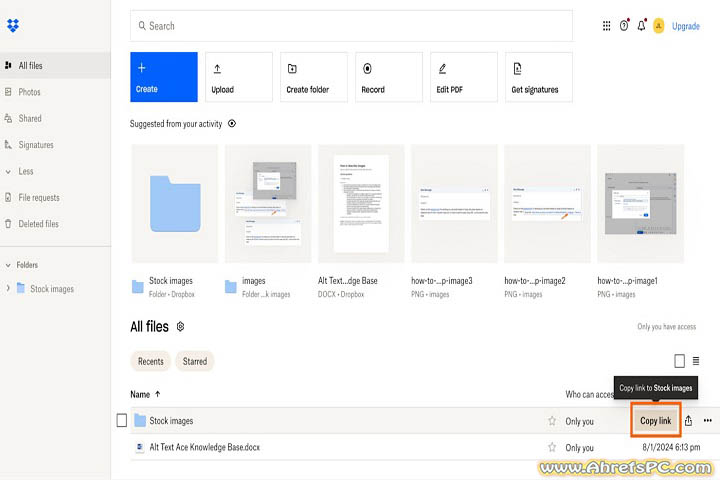Toggle suggested activity visibility eye icon

[x=232, y=124]
